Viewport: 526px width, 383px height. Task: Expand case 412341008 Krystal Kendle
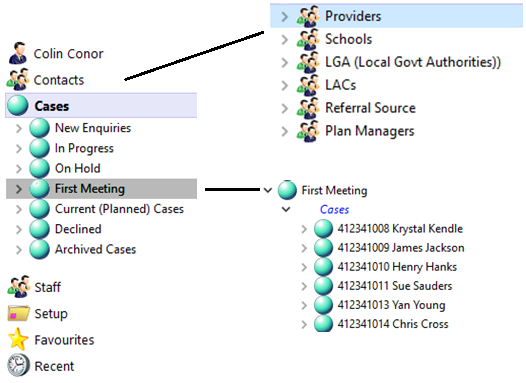tap(304, 229)
